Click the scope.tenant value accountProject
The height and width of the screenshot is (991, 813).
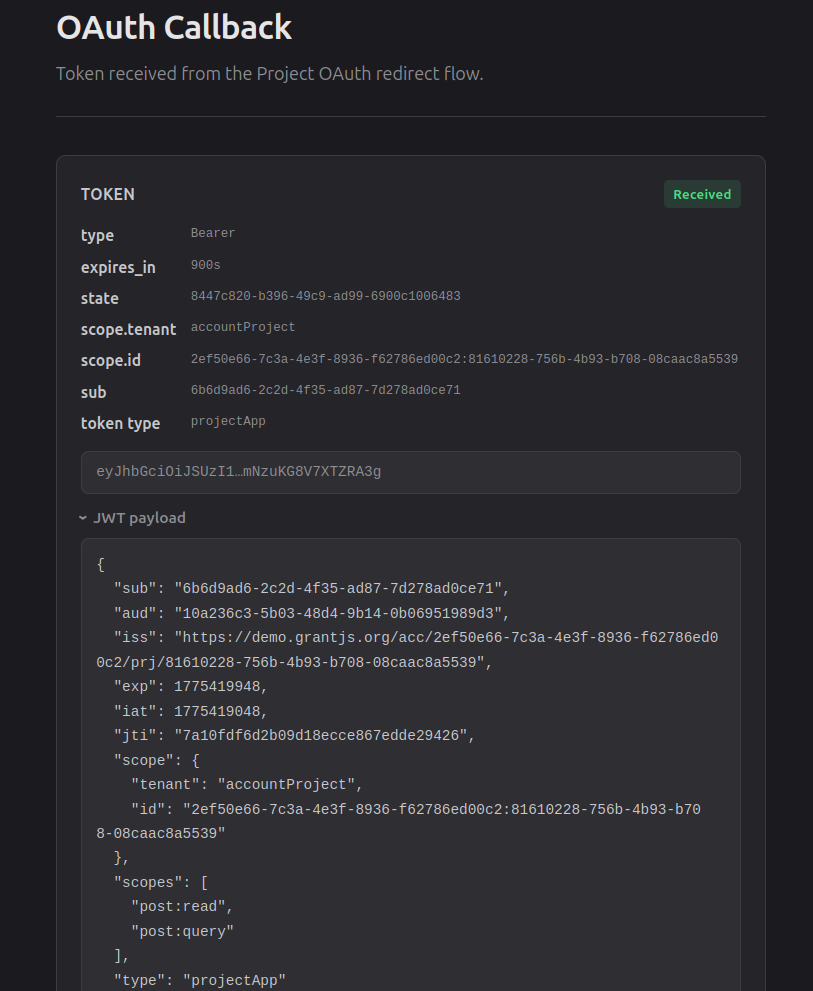pos(243,327)
